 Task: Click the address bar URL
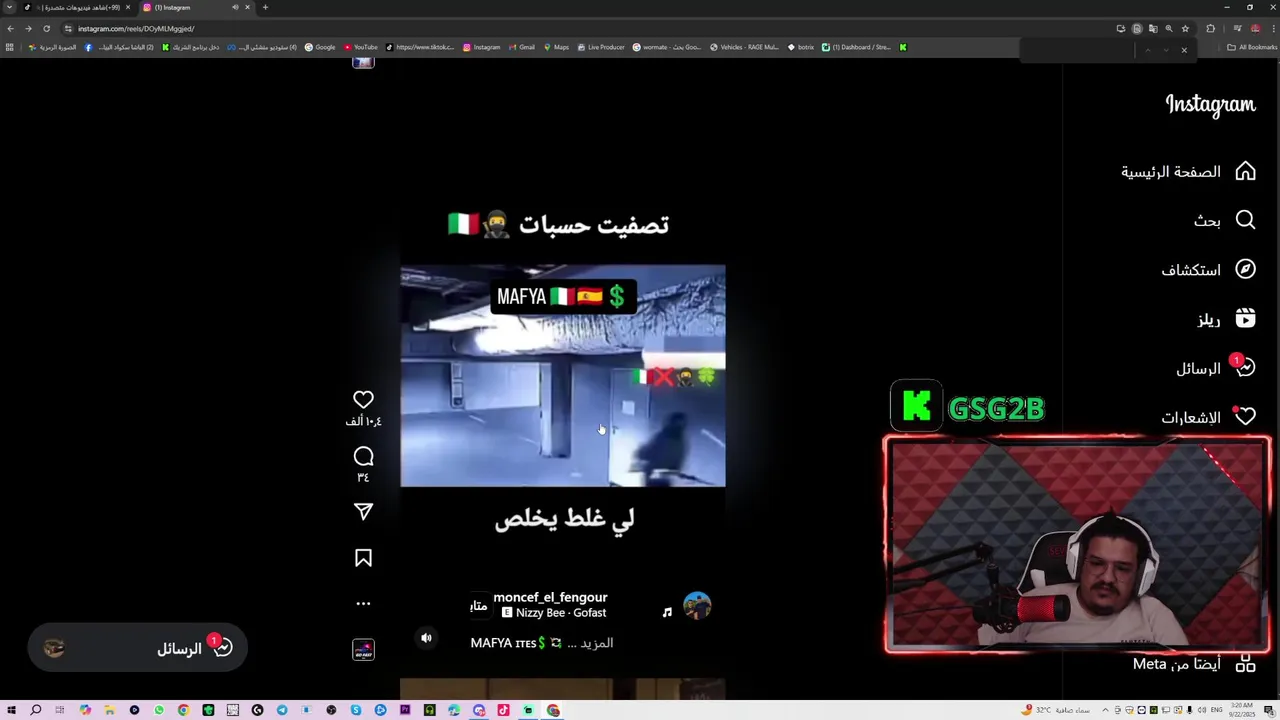coord(136,28)
